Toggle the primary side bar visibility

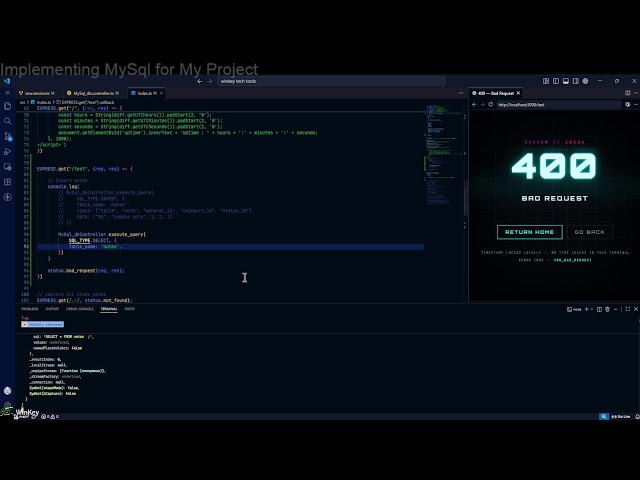coord(556,81)
